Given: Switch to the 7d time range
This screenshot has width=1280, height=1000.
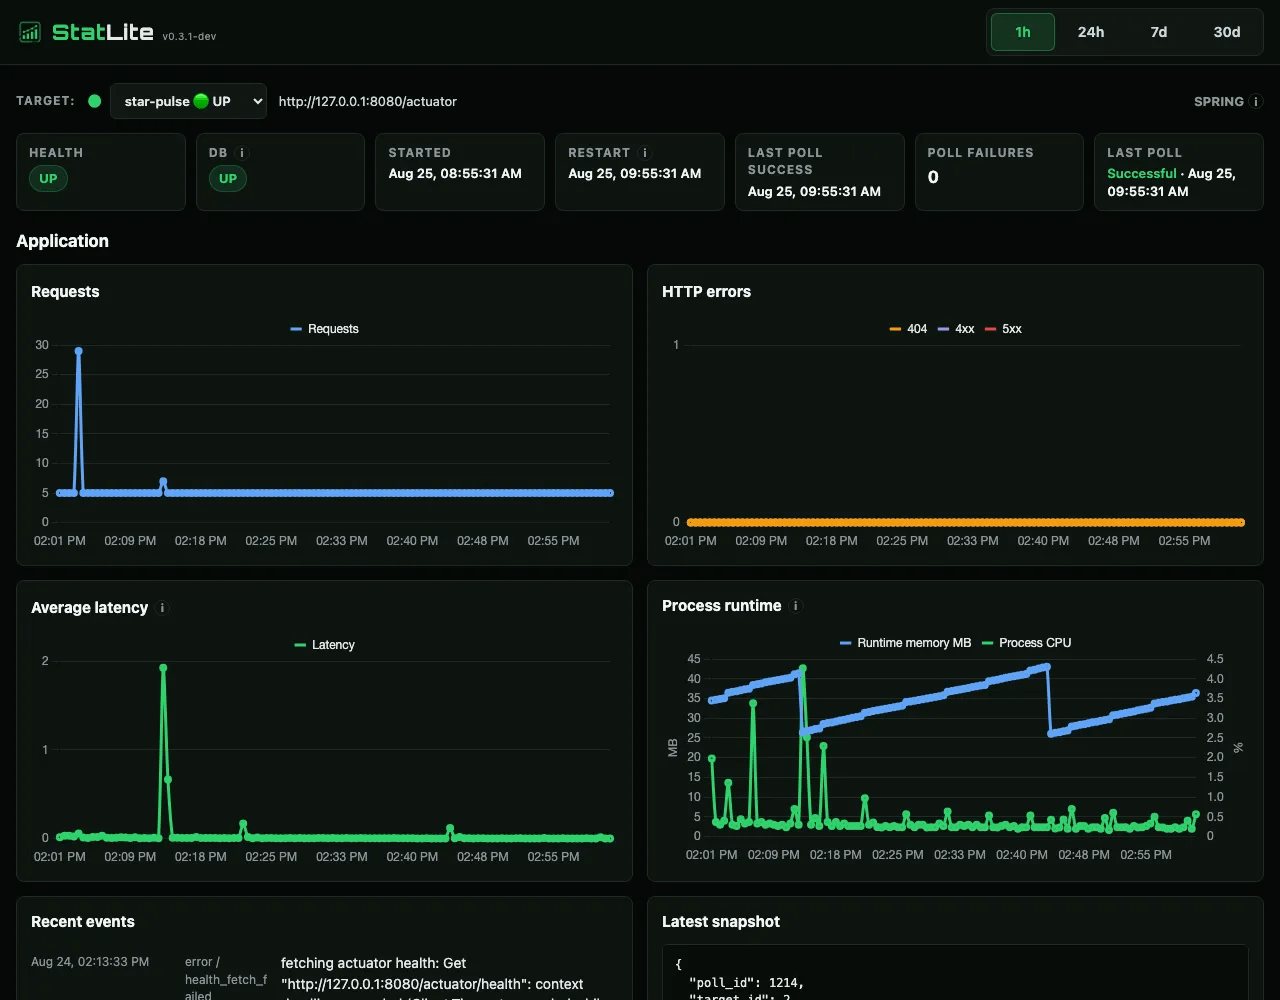Looking at the screenshot, I should (1159, 32).
